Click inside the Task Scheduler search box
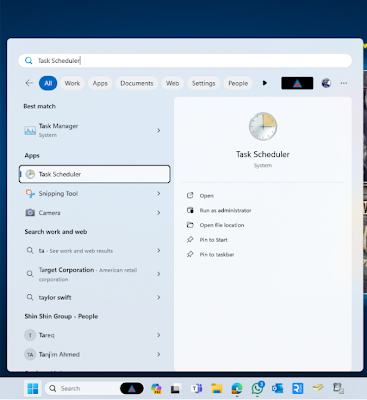Screen dimensions: 367x400 185,61
